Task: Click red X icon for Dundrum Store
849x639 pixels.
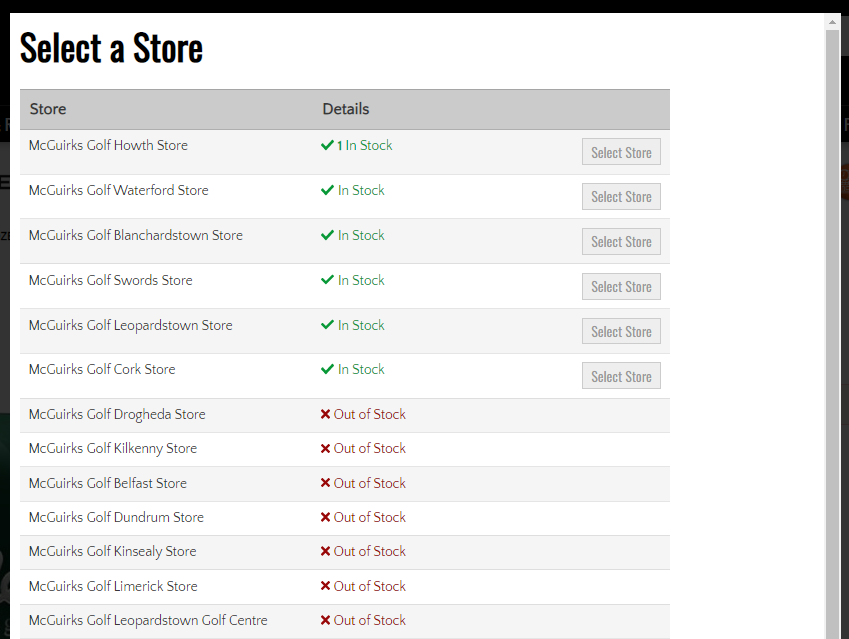Action: 325,517
